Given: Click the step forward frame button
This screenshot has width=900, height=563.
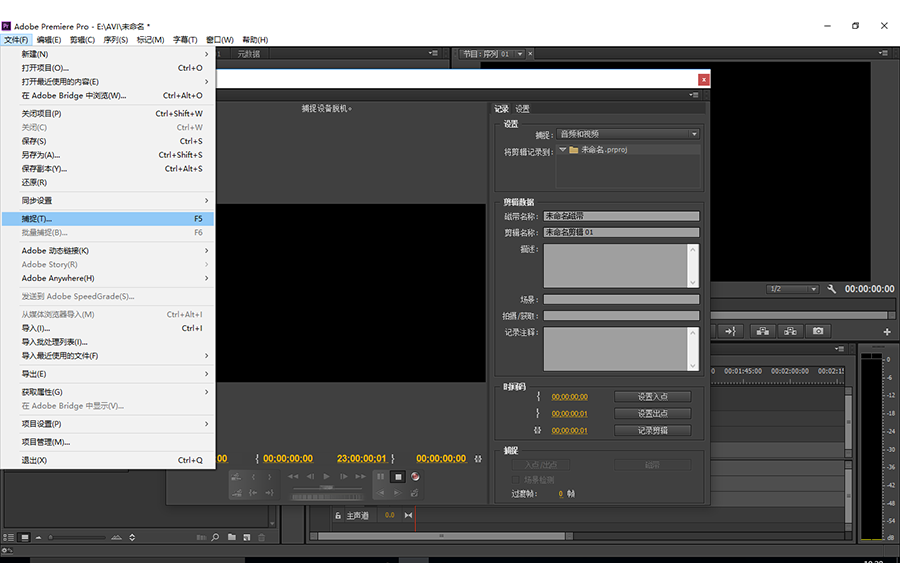Looking at the screenshot, I should click(x=343, y=476).
